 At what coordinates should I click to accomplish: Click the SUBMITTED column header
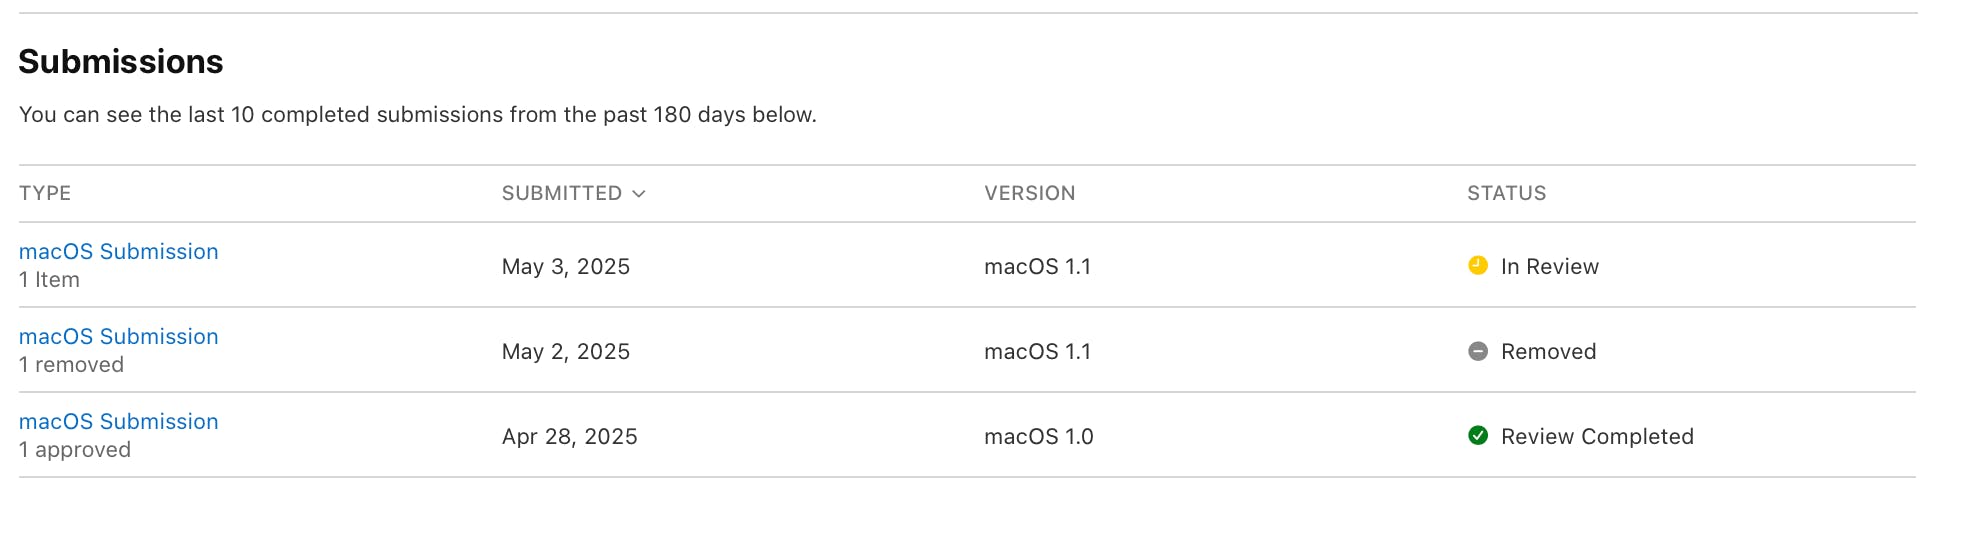[x=561, y=193]
